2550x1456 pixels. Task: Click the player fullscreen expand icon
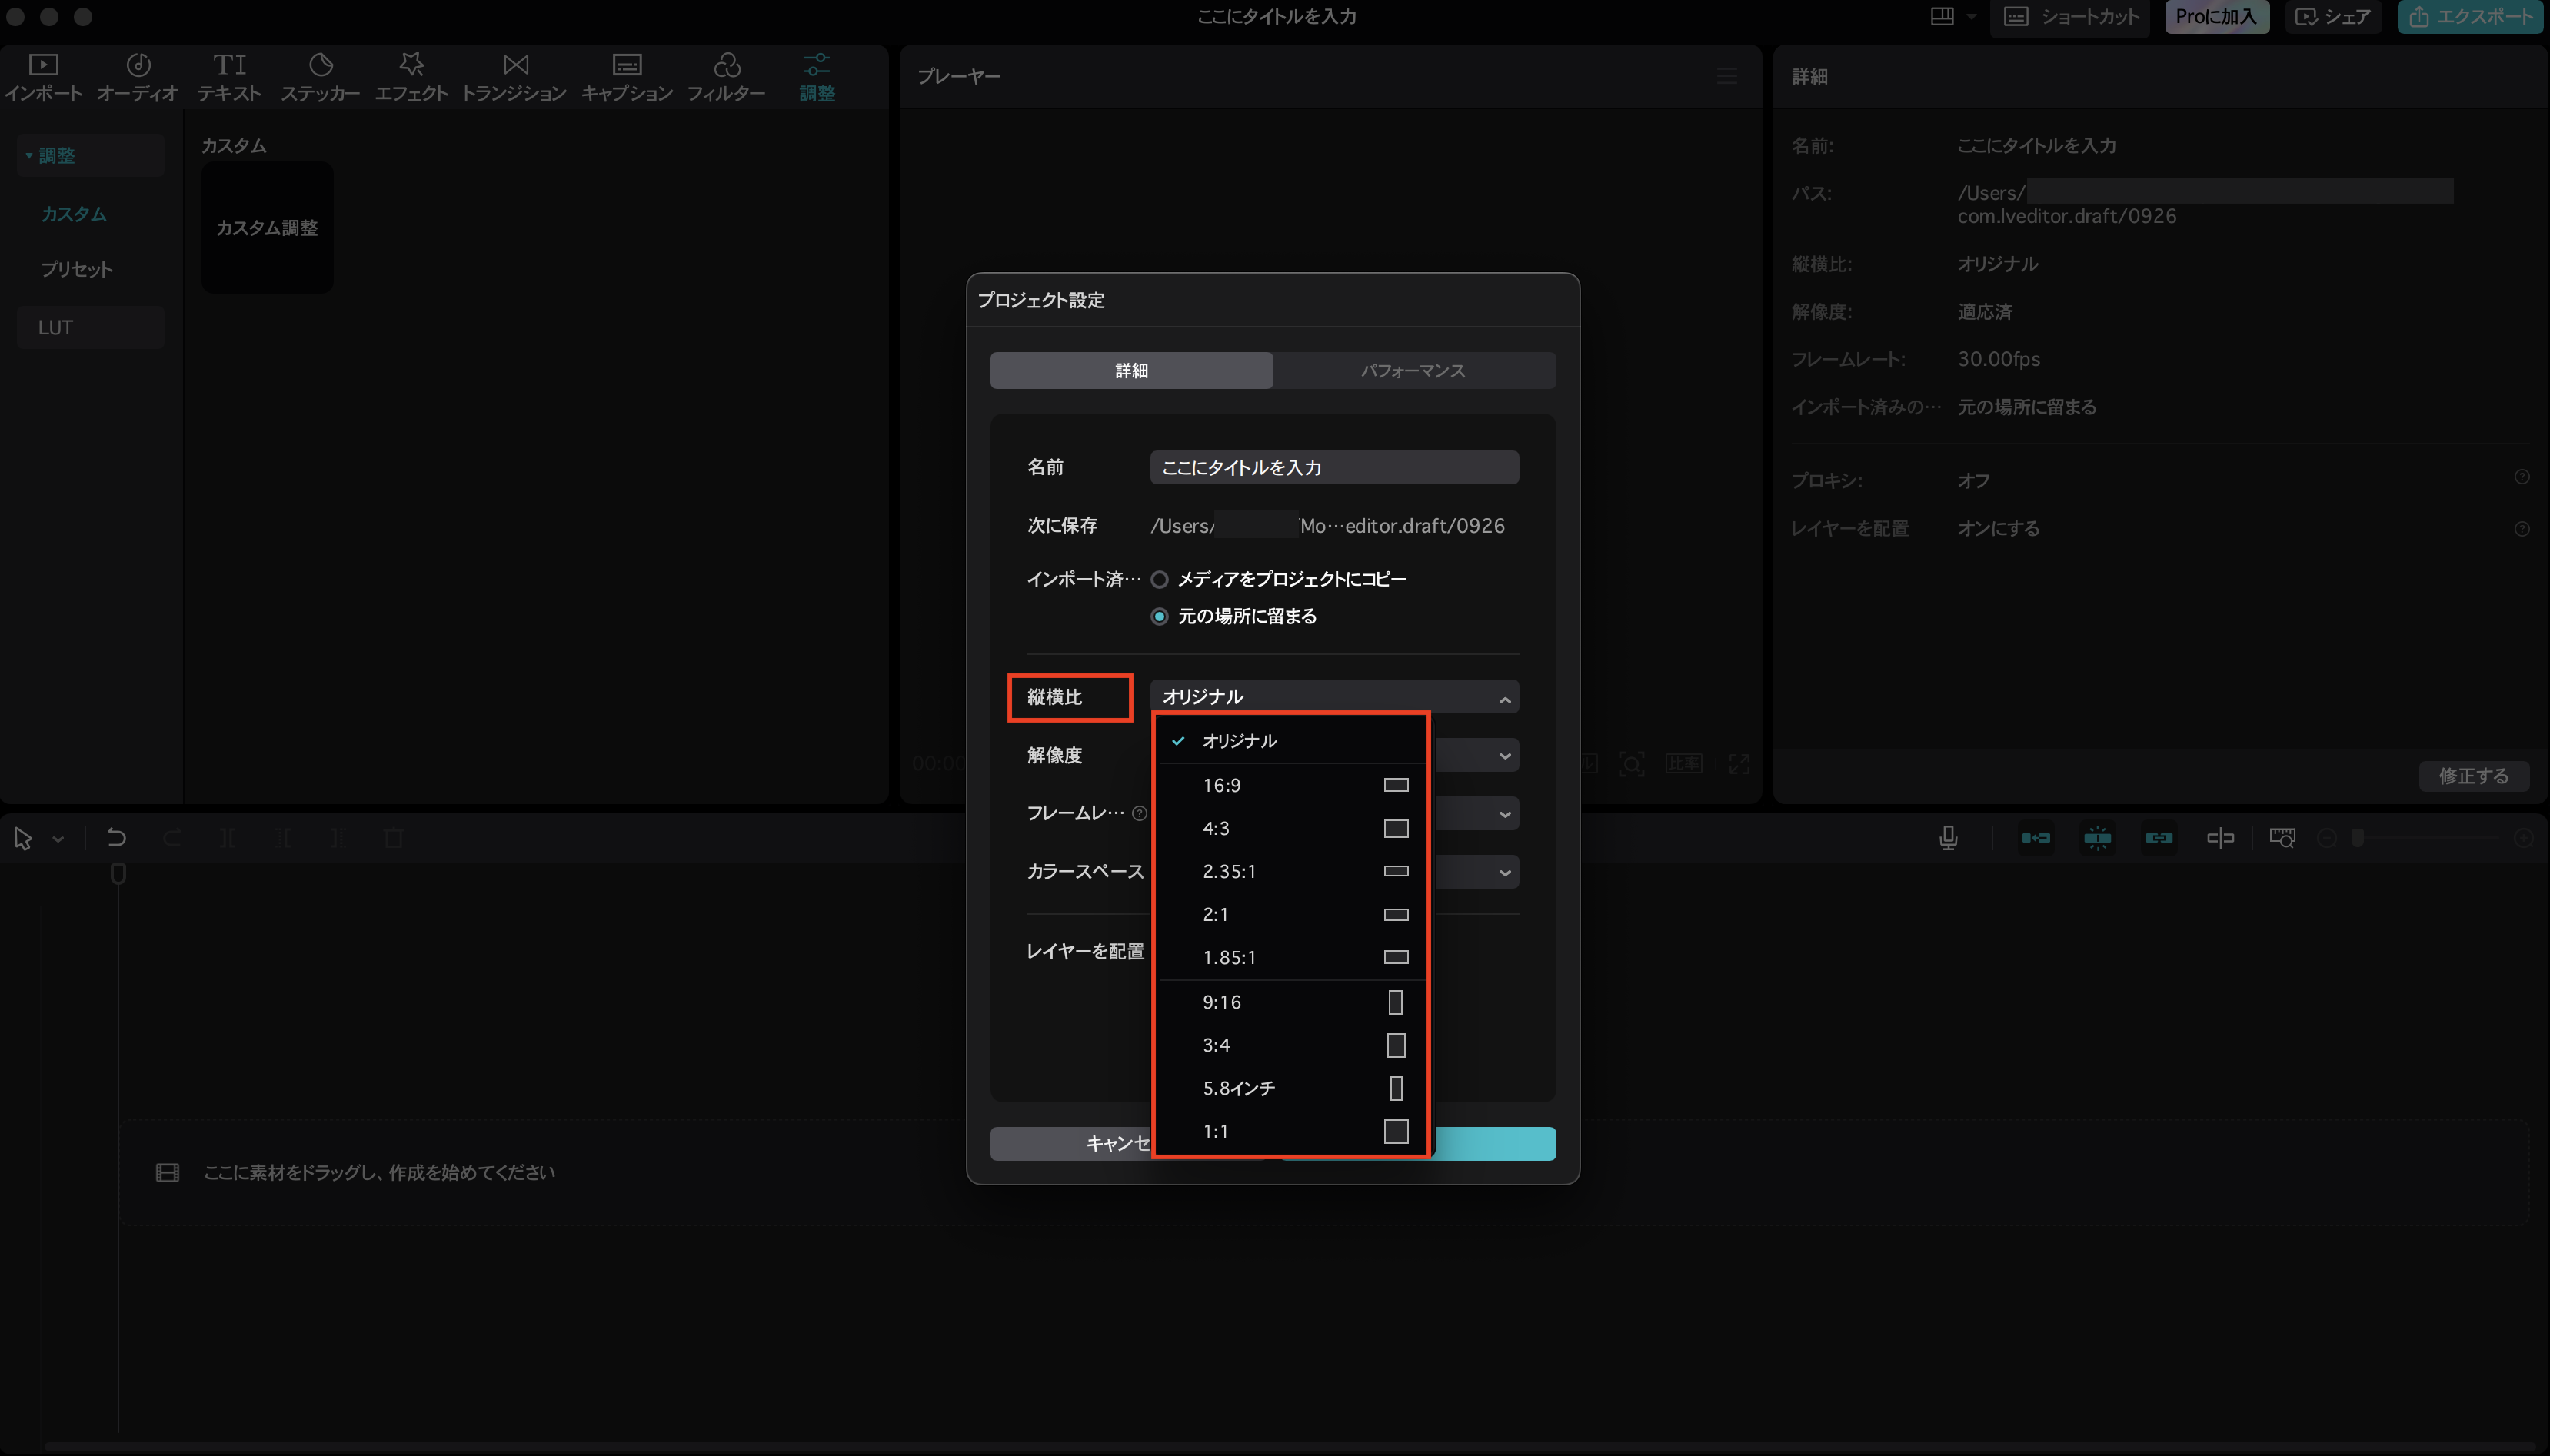(1739, 764)
